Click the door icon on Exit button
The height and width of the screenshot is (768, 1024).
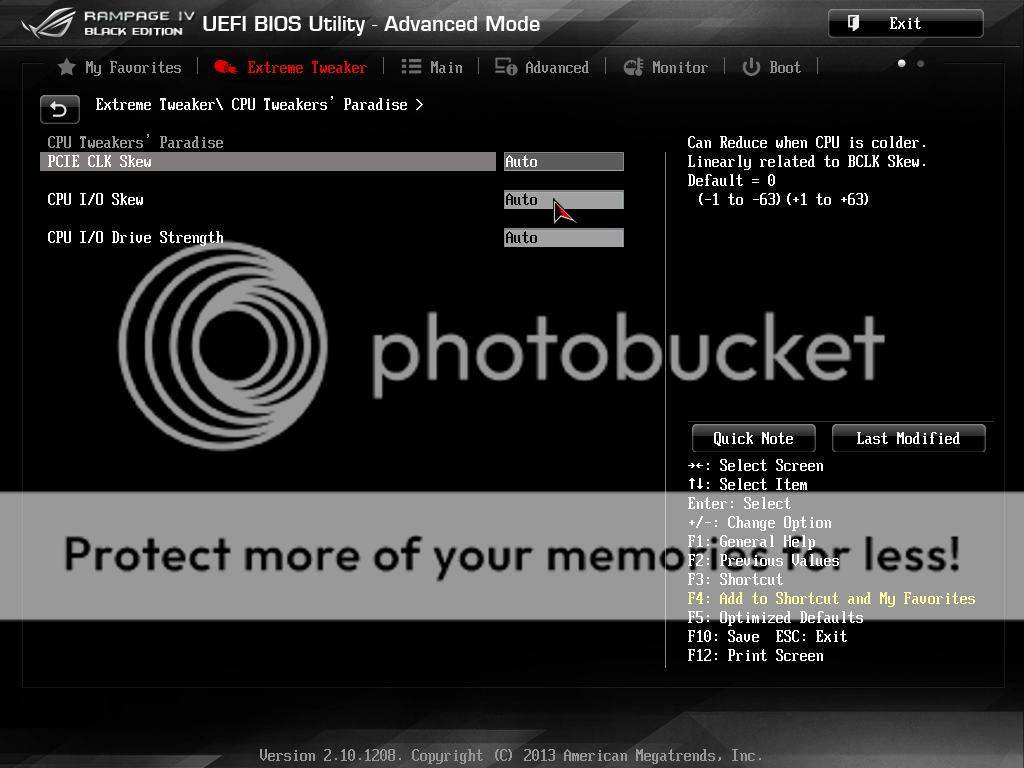pyautogui.click(x=853, y=23)
